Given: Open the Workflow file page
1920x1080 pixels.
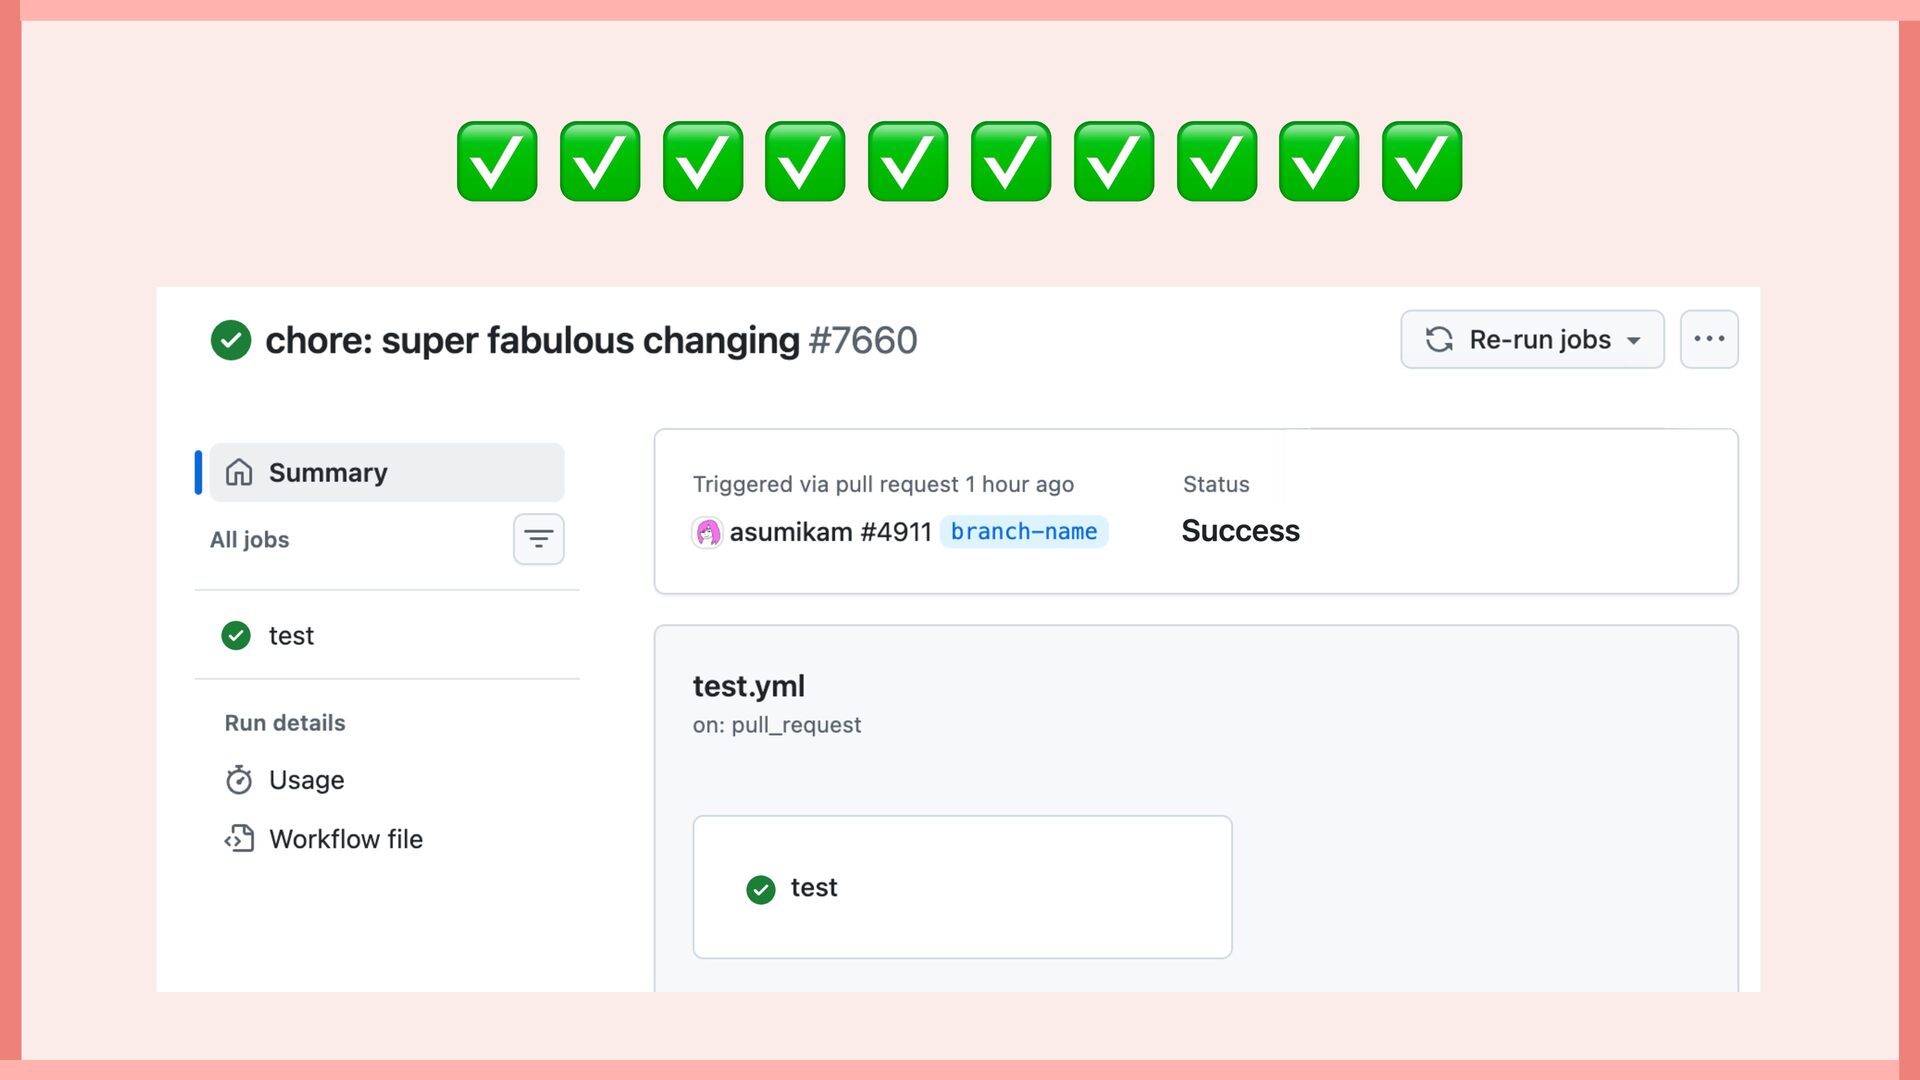Looking at the screenshot, I should pos(345,839).
